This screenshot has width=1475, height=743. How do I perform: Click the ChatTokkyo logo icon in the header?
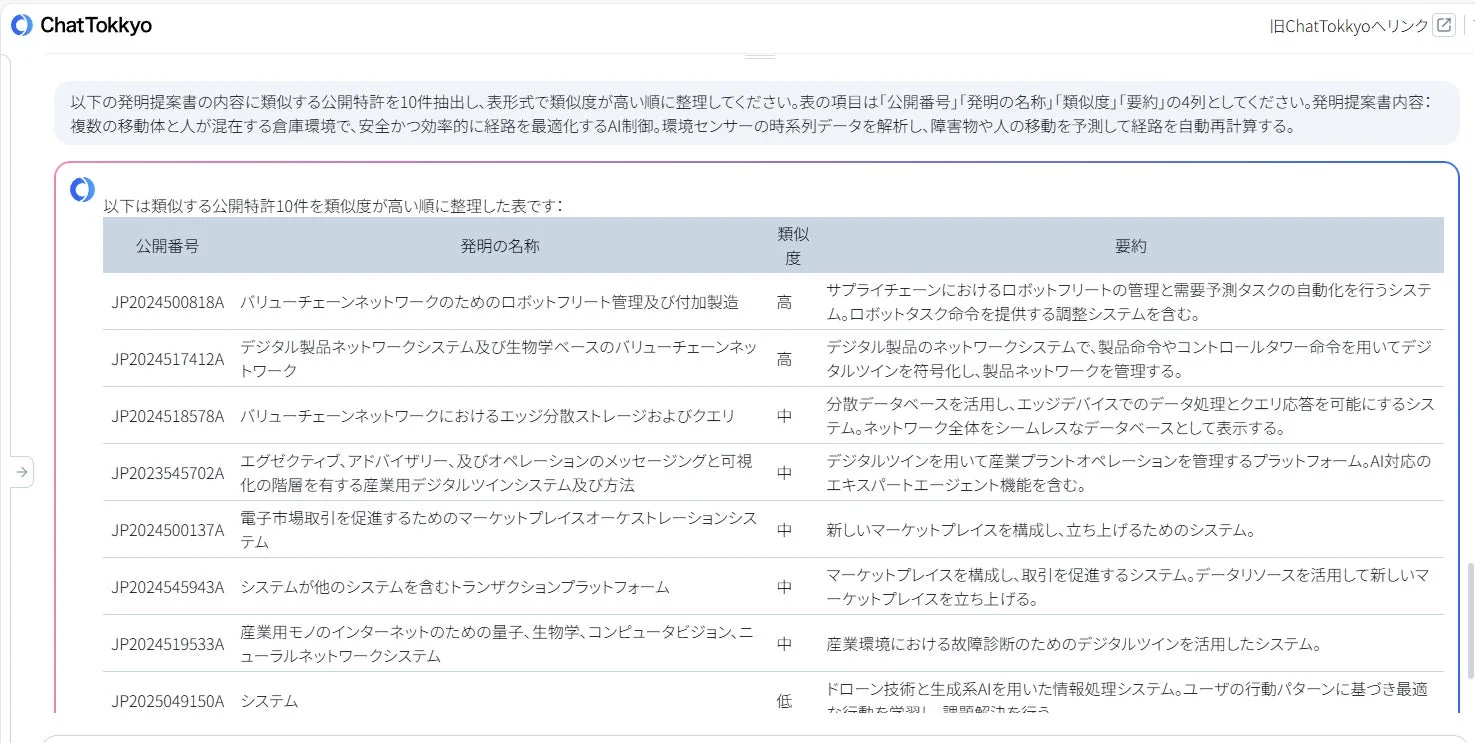(x=21, y=24)
